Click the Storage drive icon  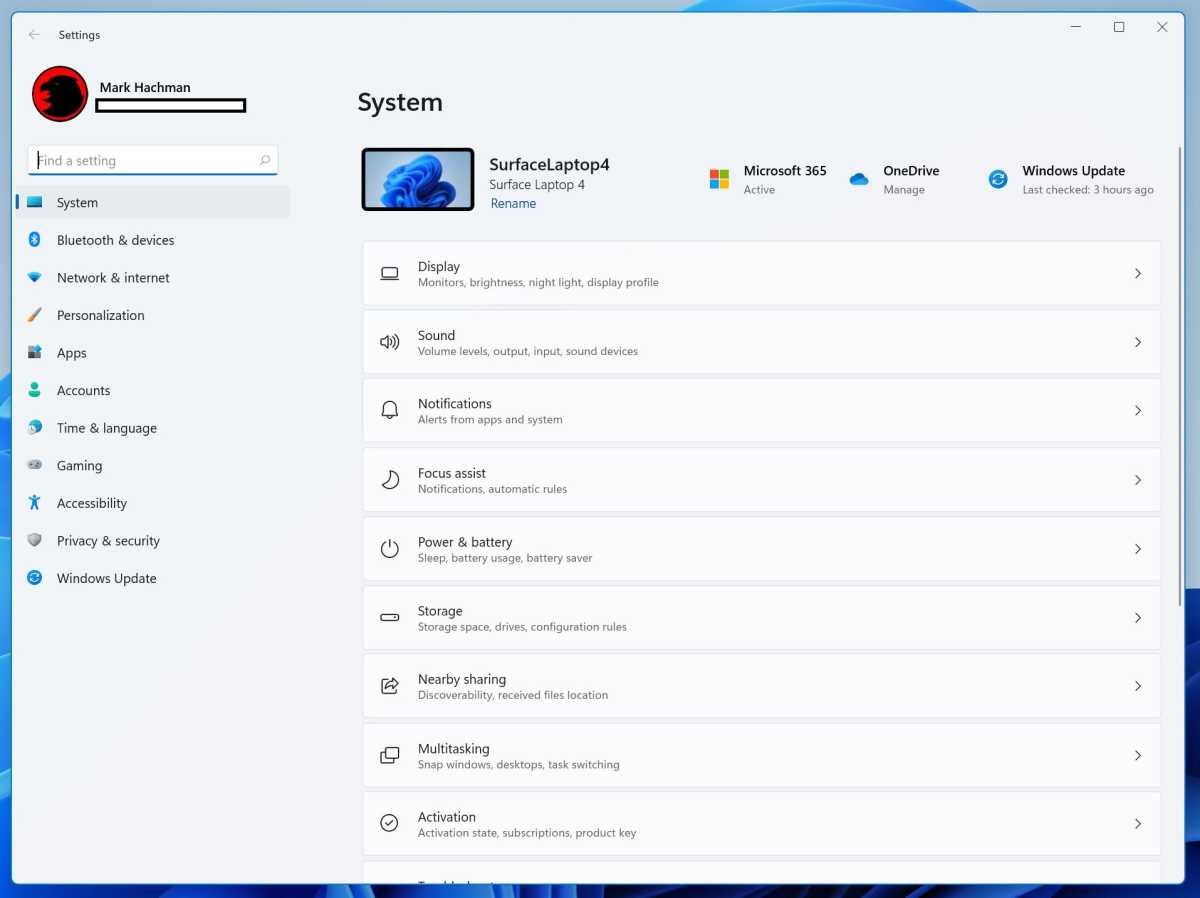pos(390,618)
